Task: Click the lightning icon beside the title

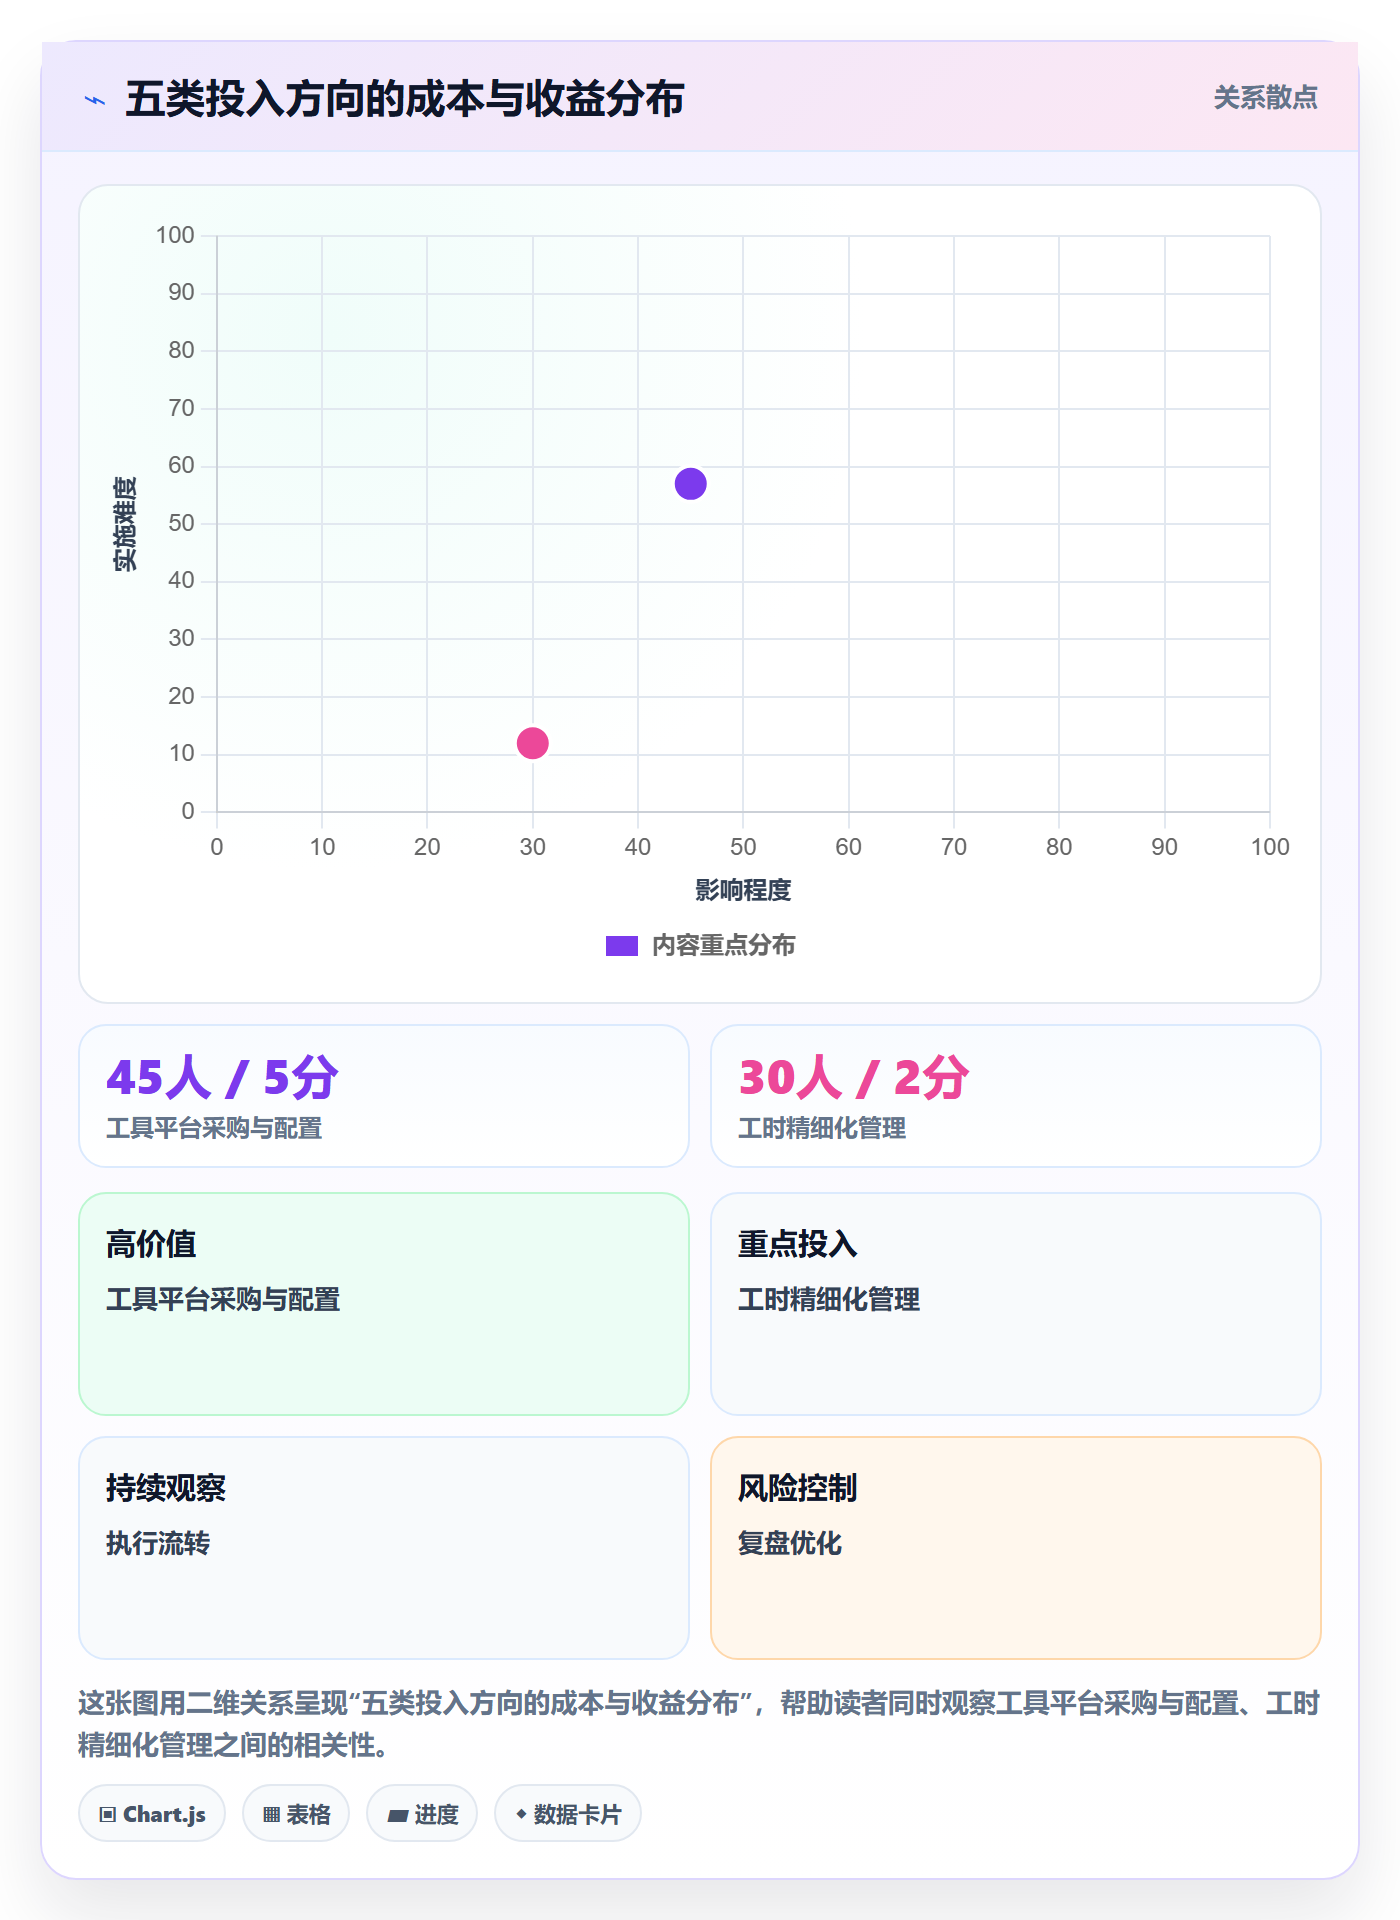Action: (95, 100)
